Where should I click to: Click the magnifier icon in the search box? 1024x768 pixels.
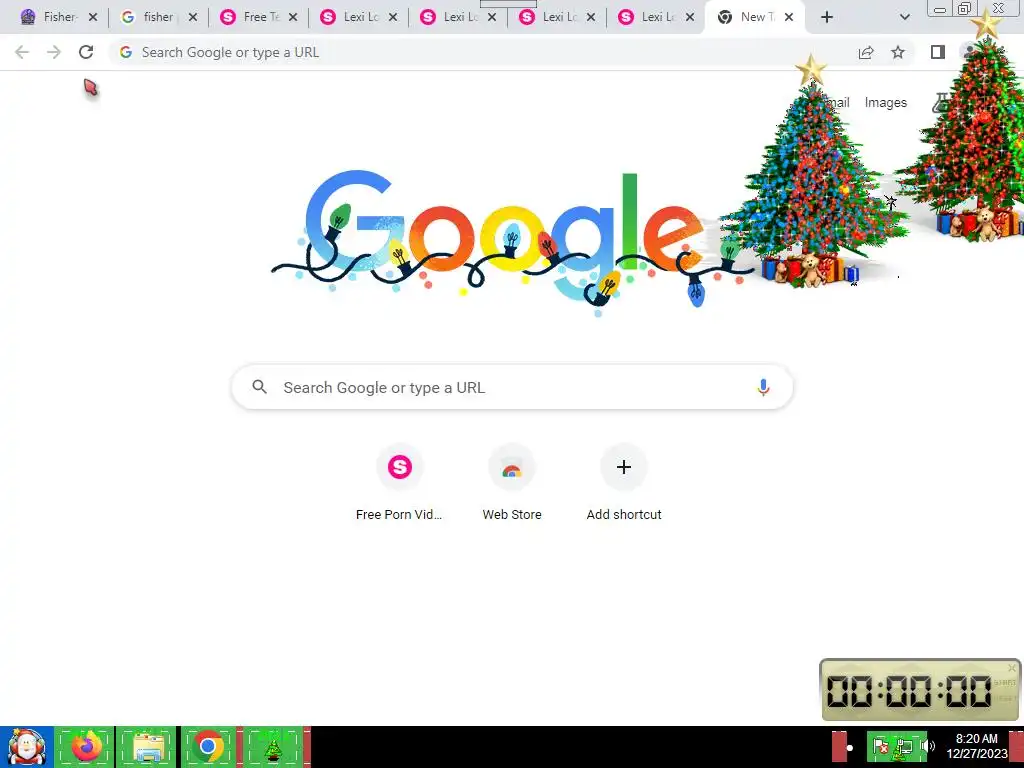pyautogui.click(x=259, y=387)
